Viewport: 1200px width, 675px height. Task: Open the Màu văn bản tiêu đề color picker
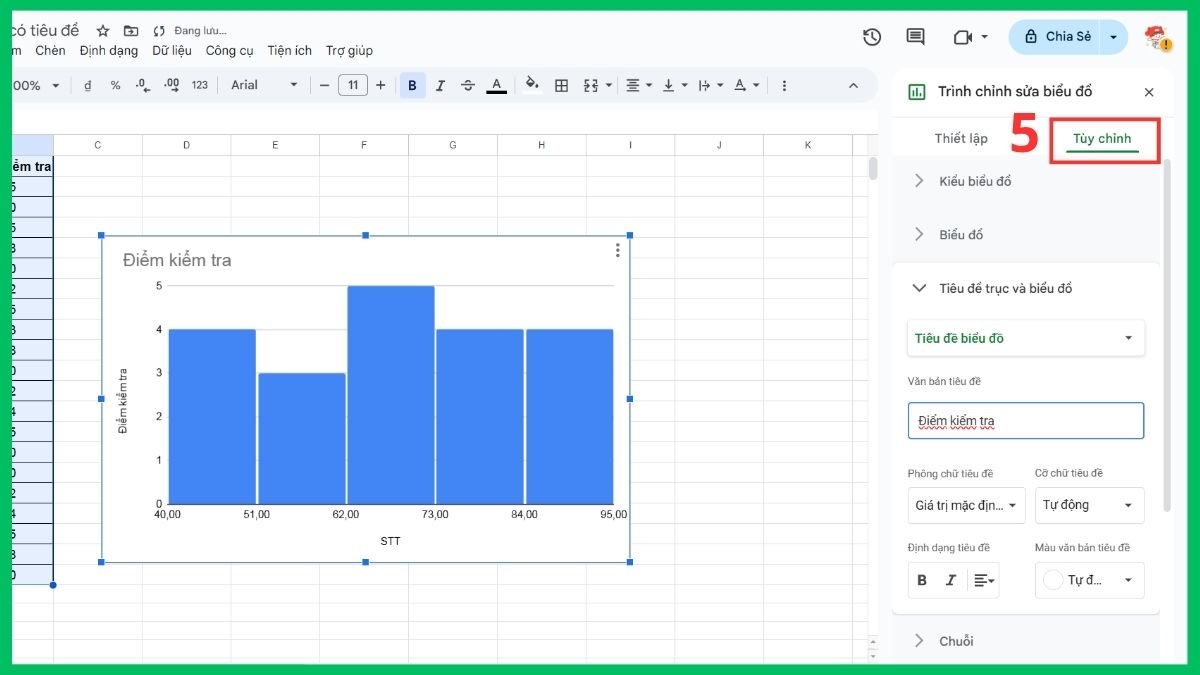(1089, 580)
